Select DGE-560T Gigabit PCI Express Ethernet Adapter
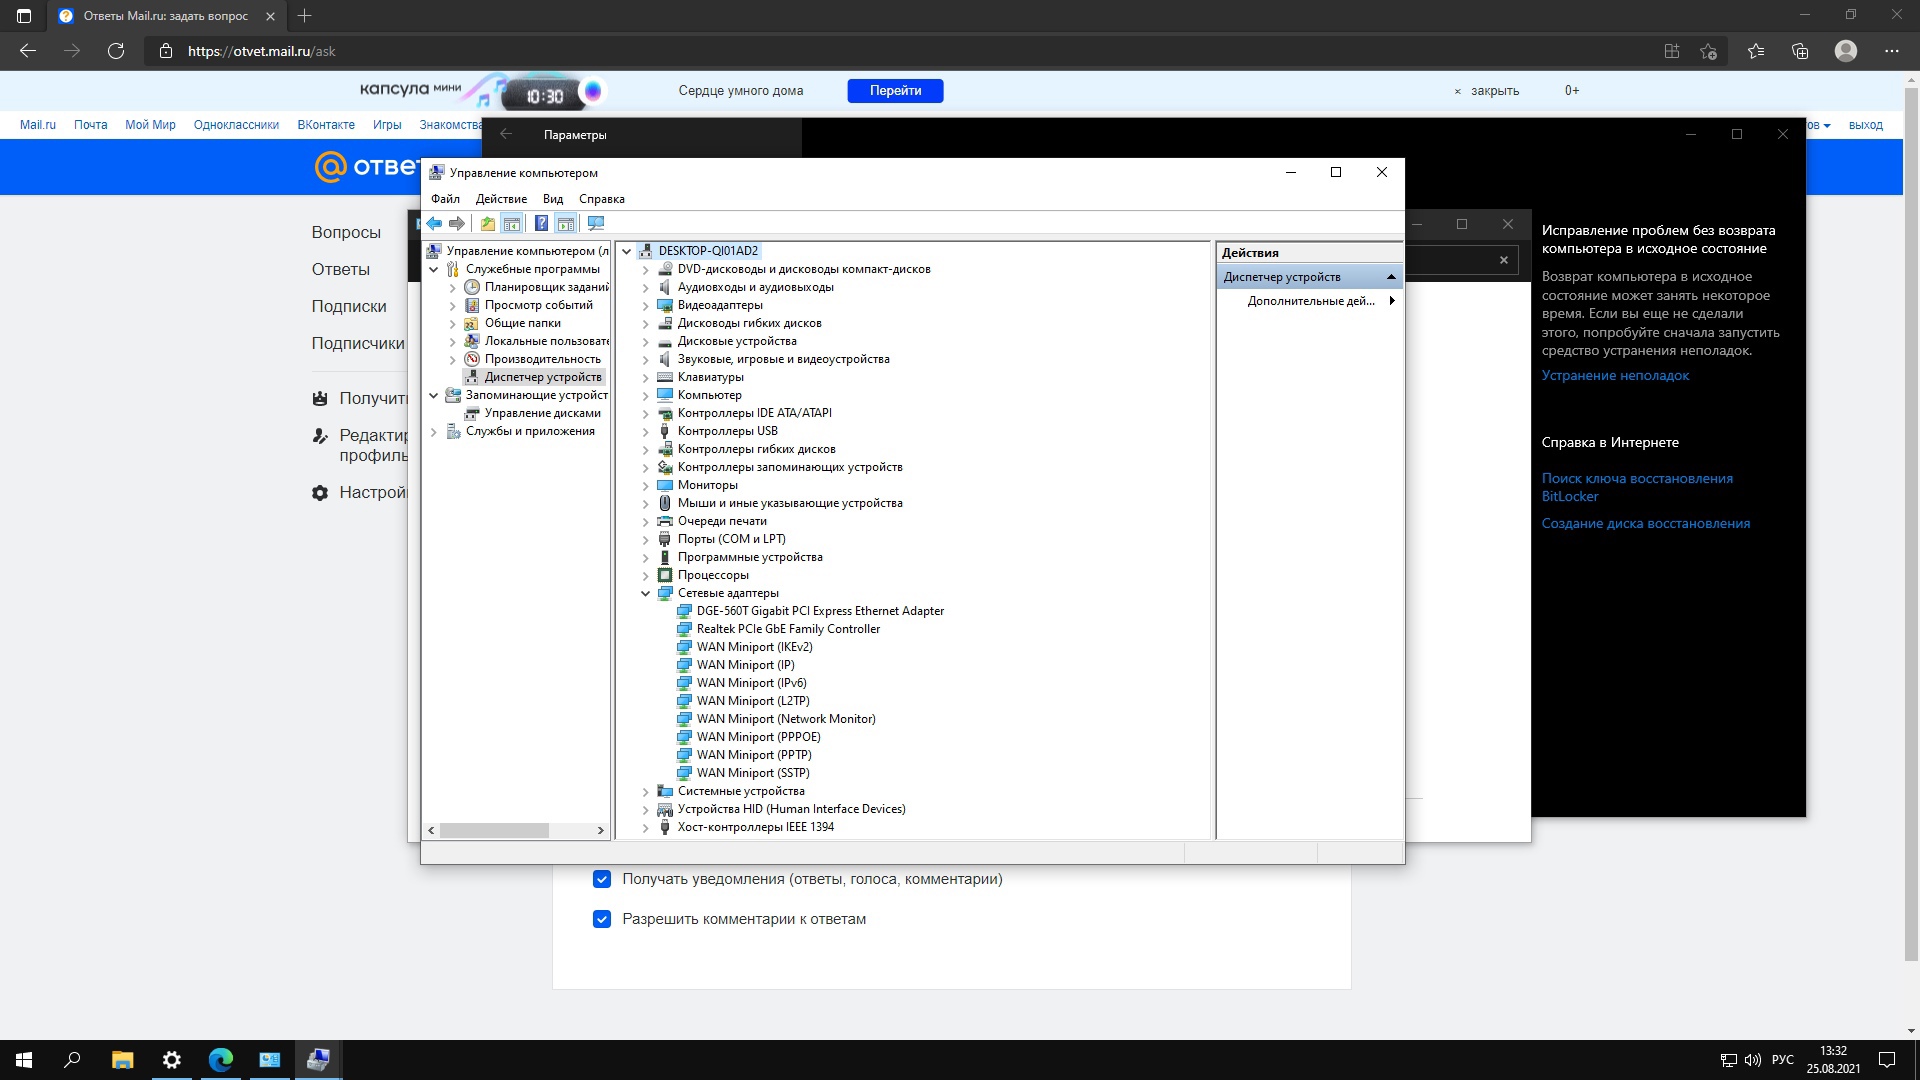Viewport: 1920px width, 1080px height. pos(820,611)
